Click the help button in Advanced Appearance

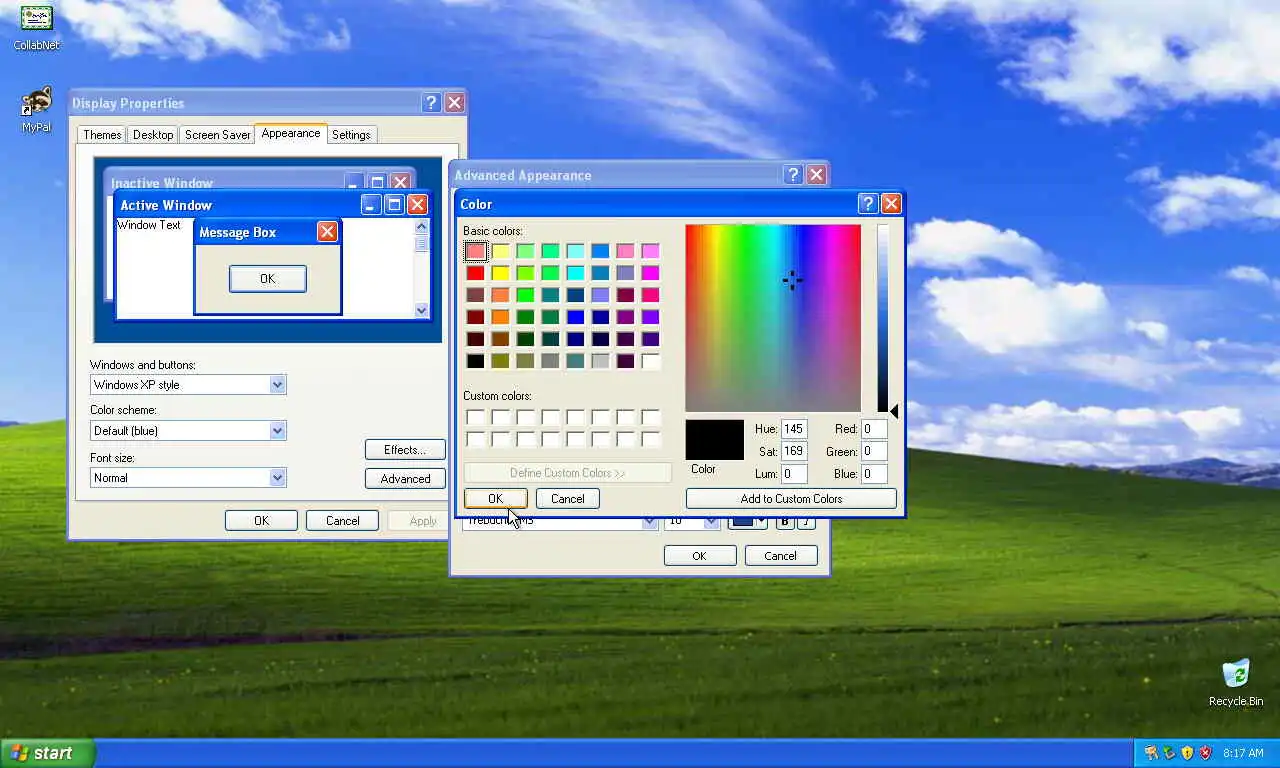coord(793,175)
